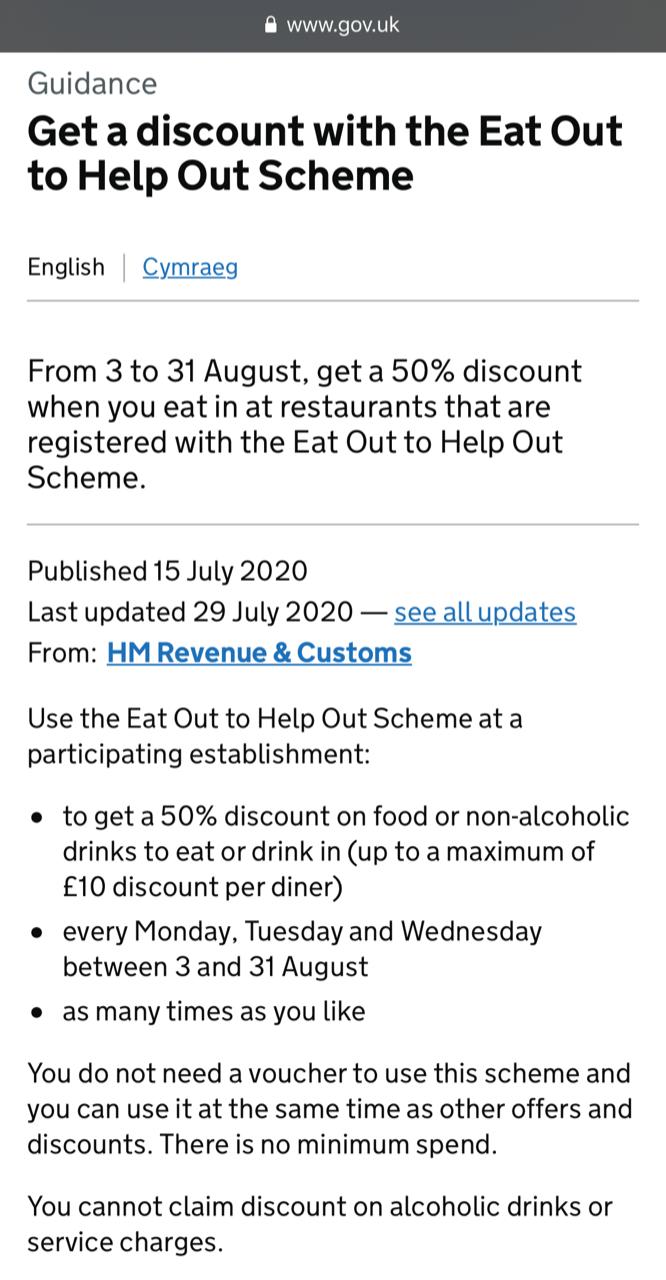Image resolution: width=666 pixels, height=1280 pixels.
Task: Open the HM Revenue & Customs link
Action: click(x=259, y=653)
